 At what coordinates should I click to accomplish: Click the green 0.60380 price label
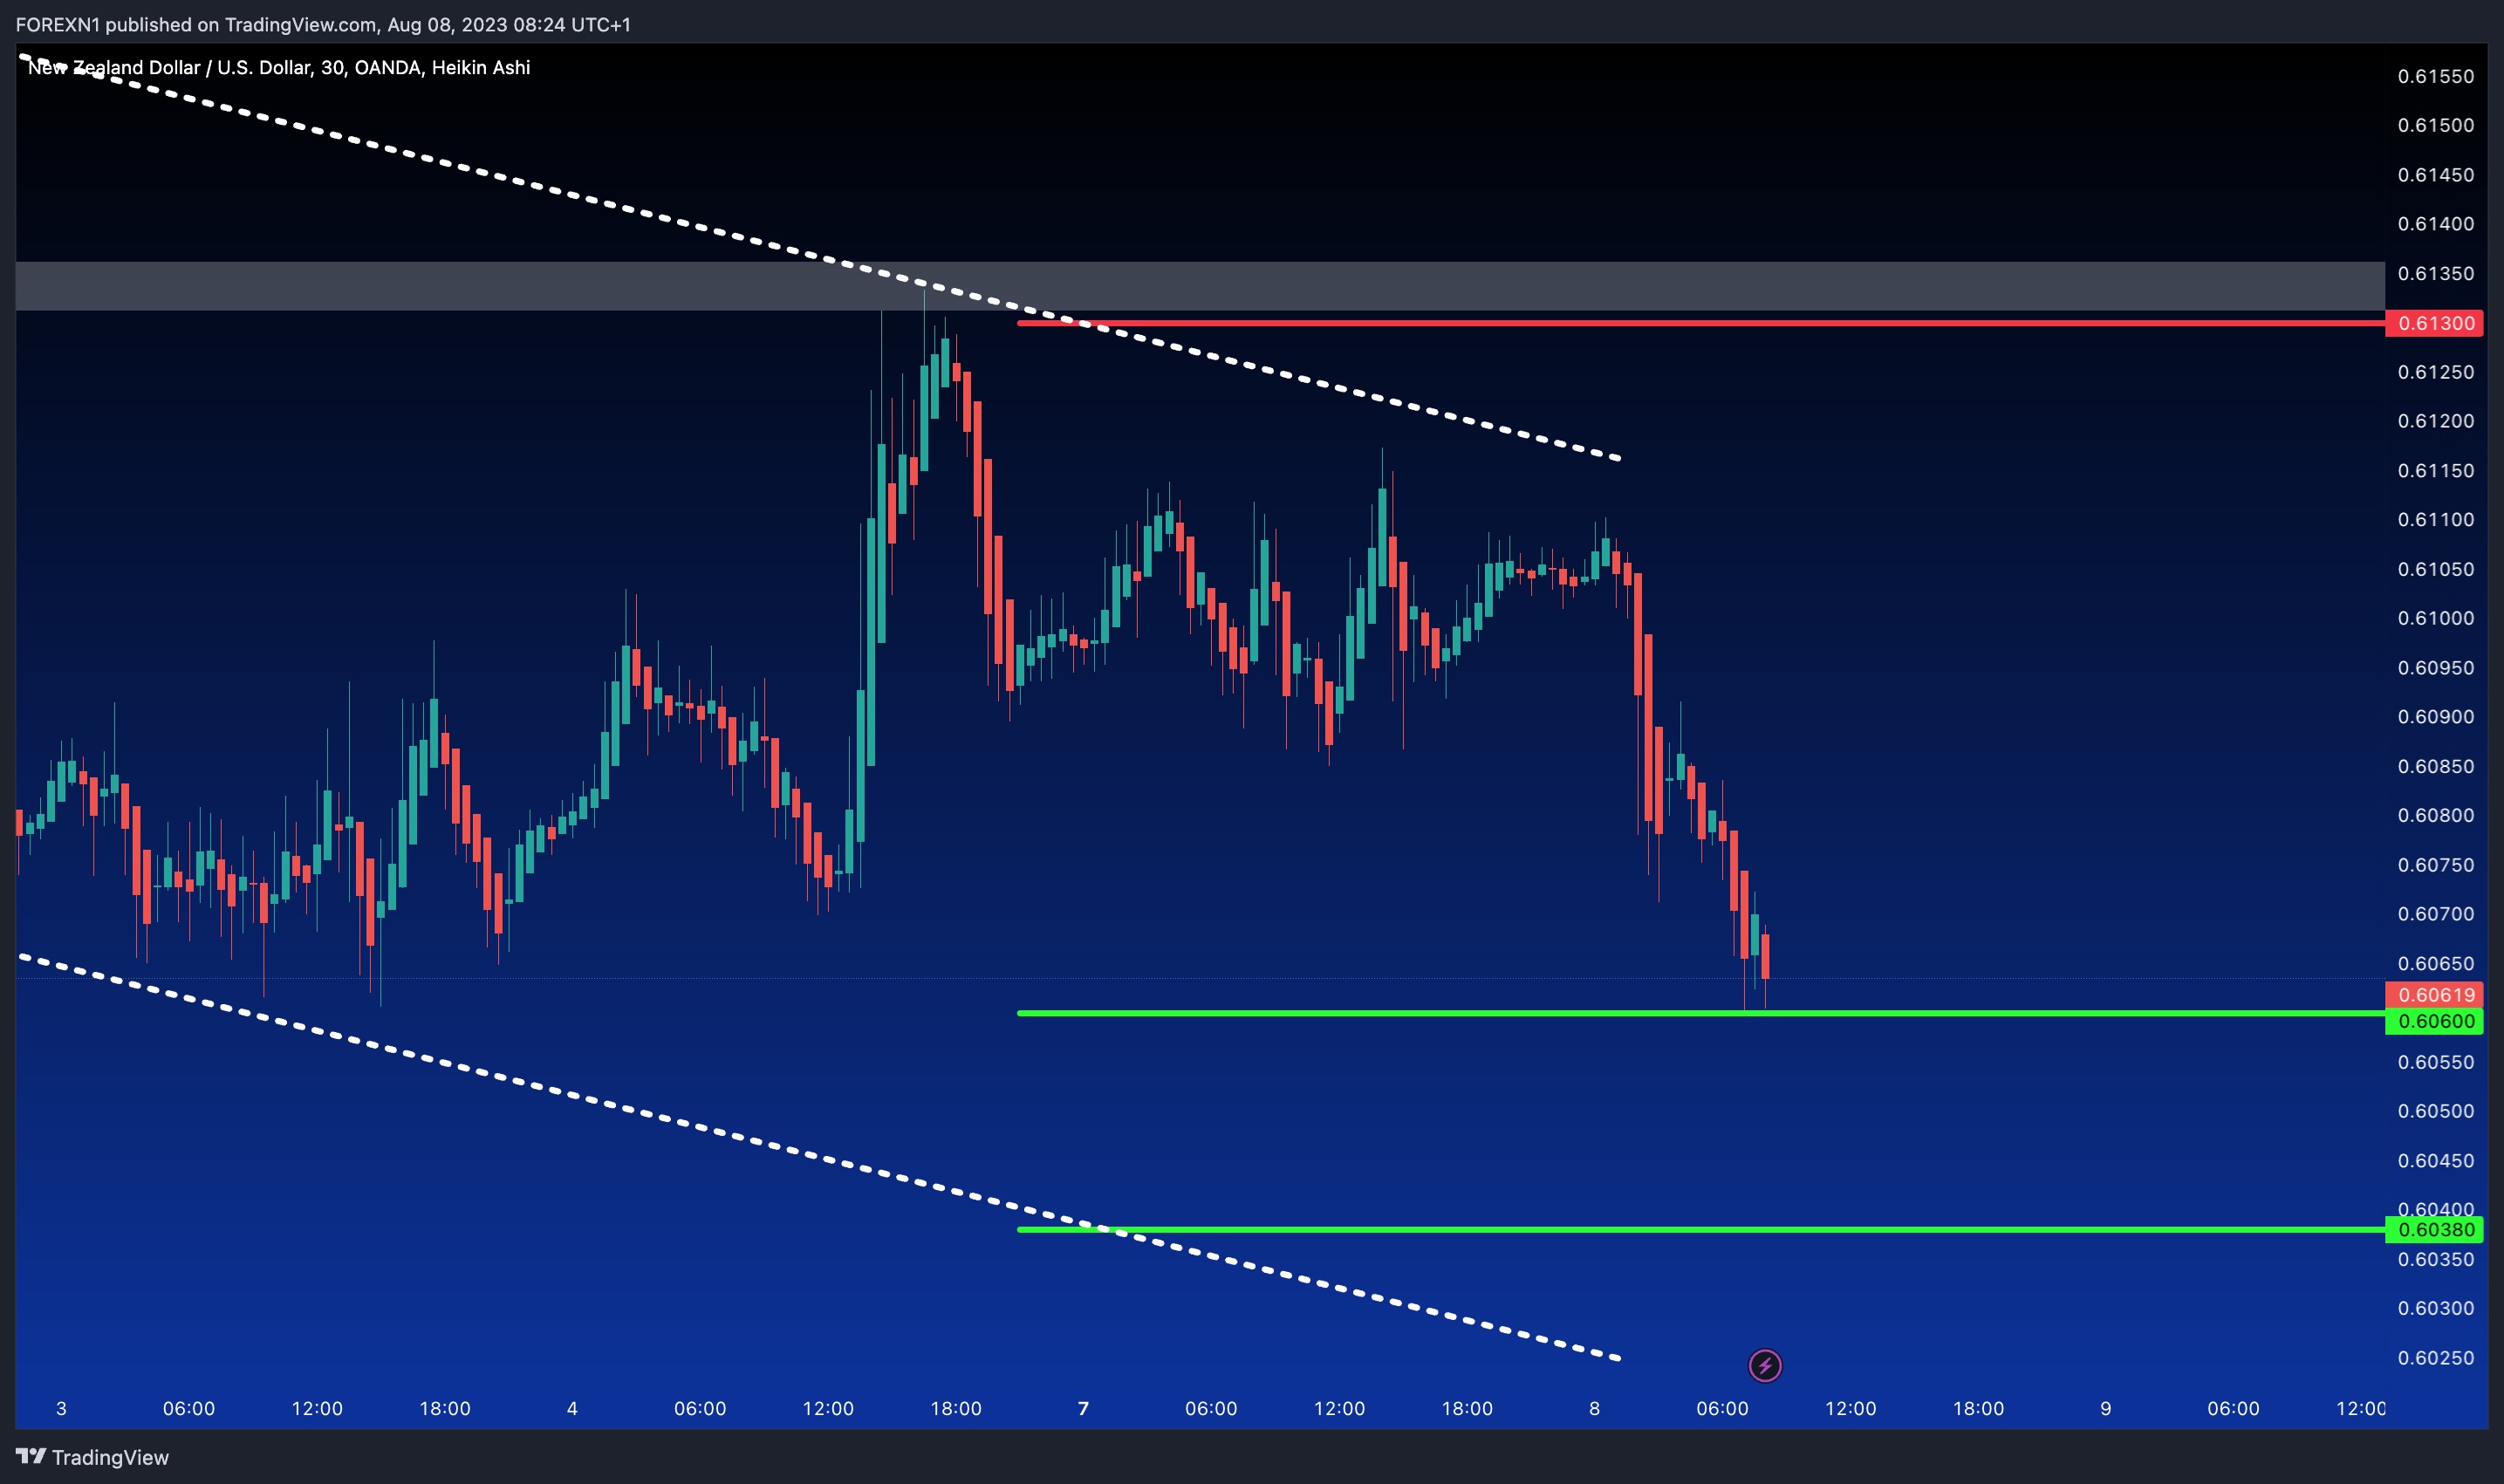pos(2434,1230)
